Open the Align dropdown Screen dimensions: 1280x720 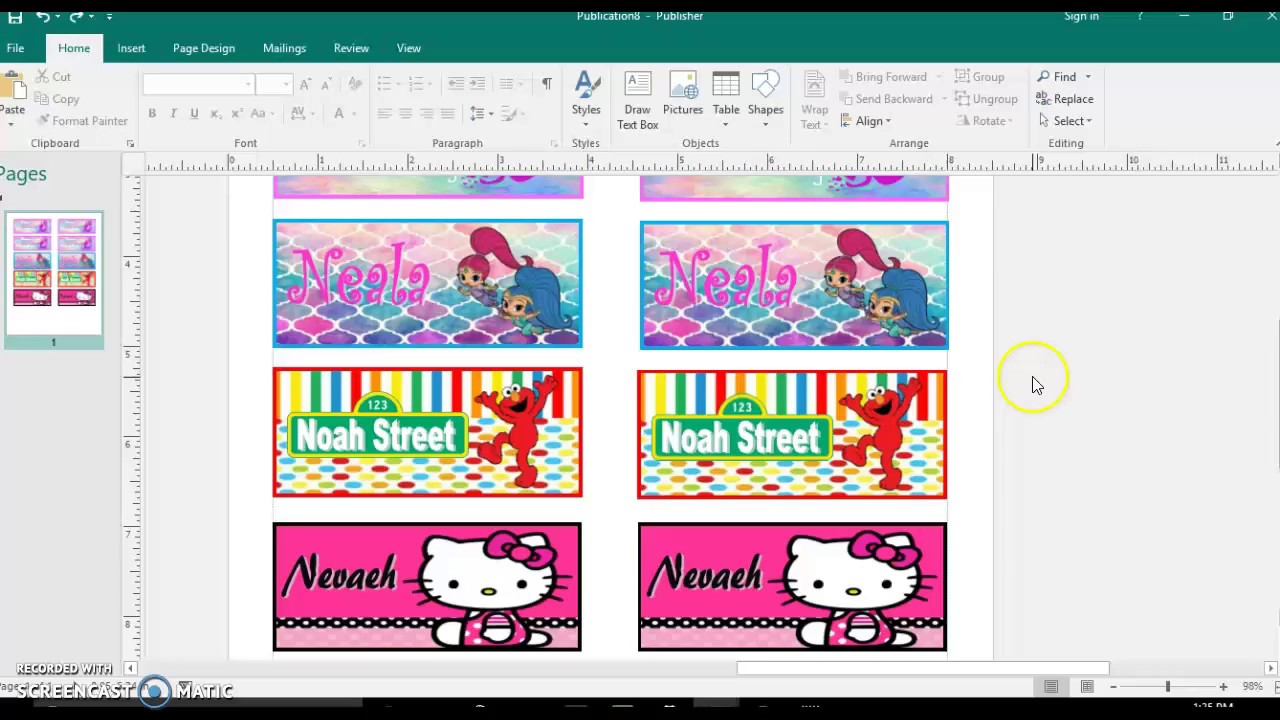864,121
